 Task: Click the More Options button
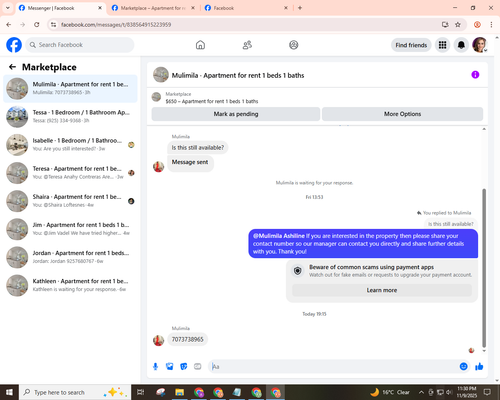402,114
